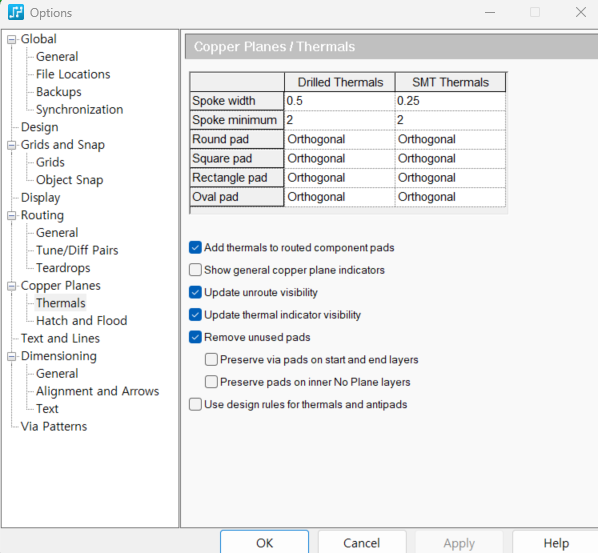Open Teardrops under Routing
598x553 pixels.
coord(63,268)
